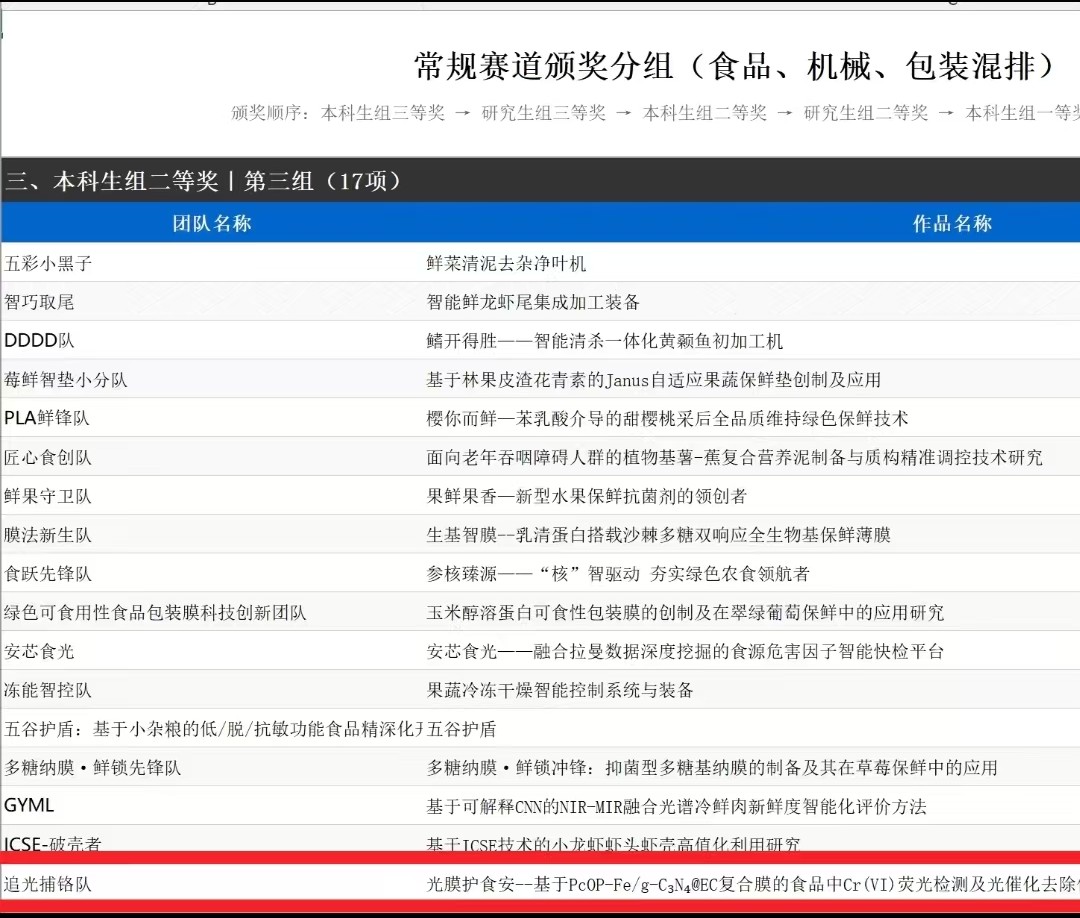Select work cell 光膜护食安 PcOP-Fe/g-C3N4@EC
Image resolution: width=1080 pixels, height=918 pixels.
(x=753, y=884)
